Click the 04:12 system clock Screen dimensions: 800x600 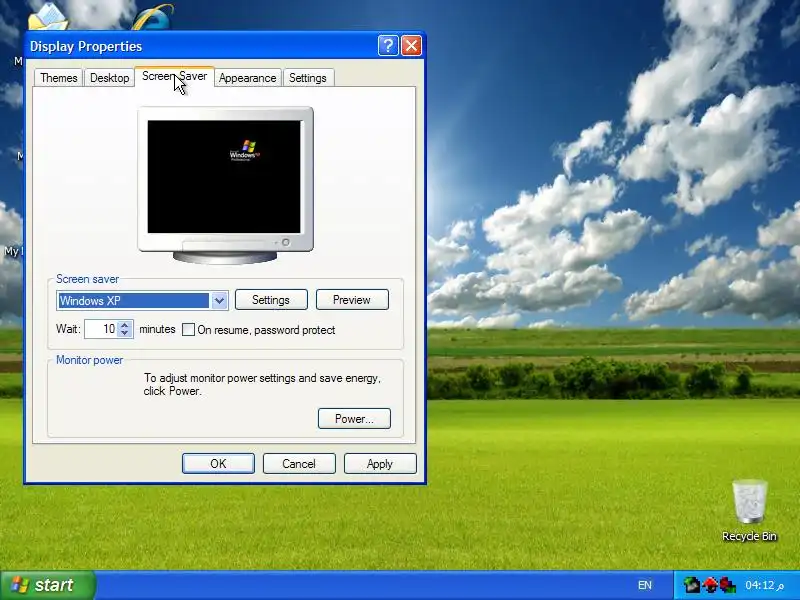tap(764, 585)
